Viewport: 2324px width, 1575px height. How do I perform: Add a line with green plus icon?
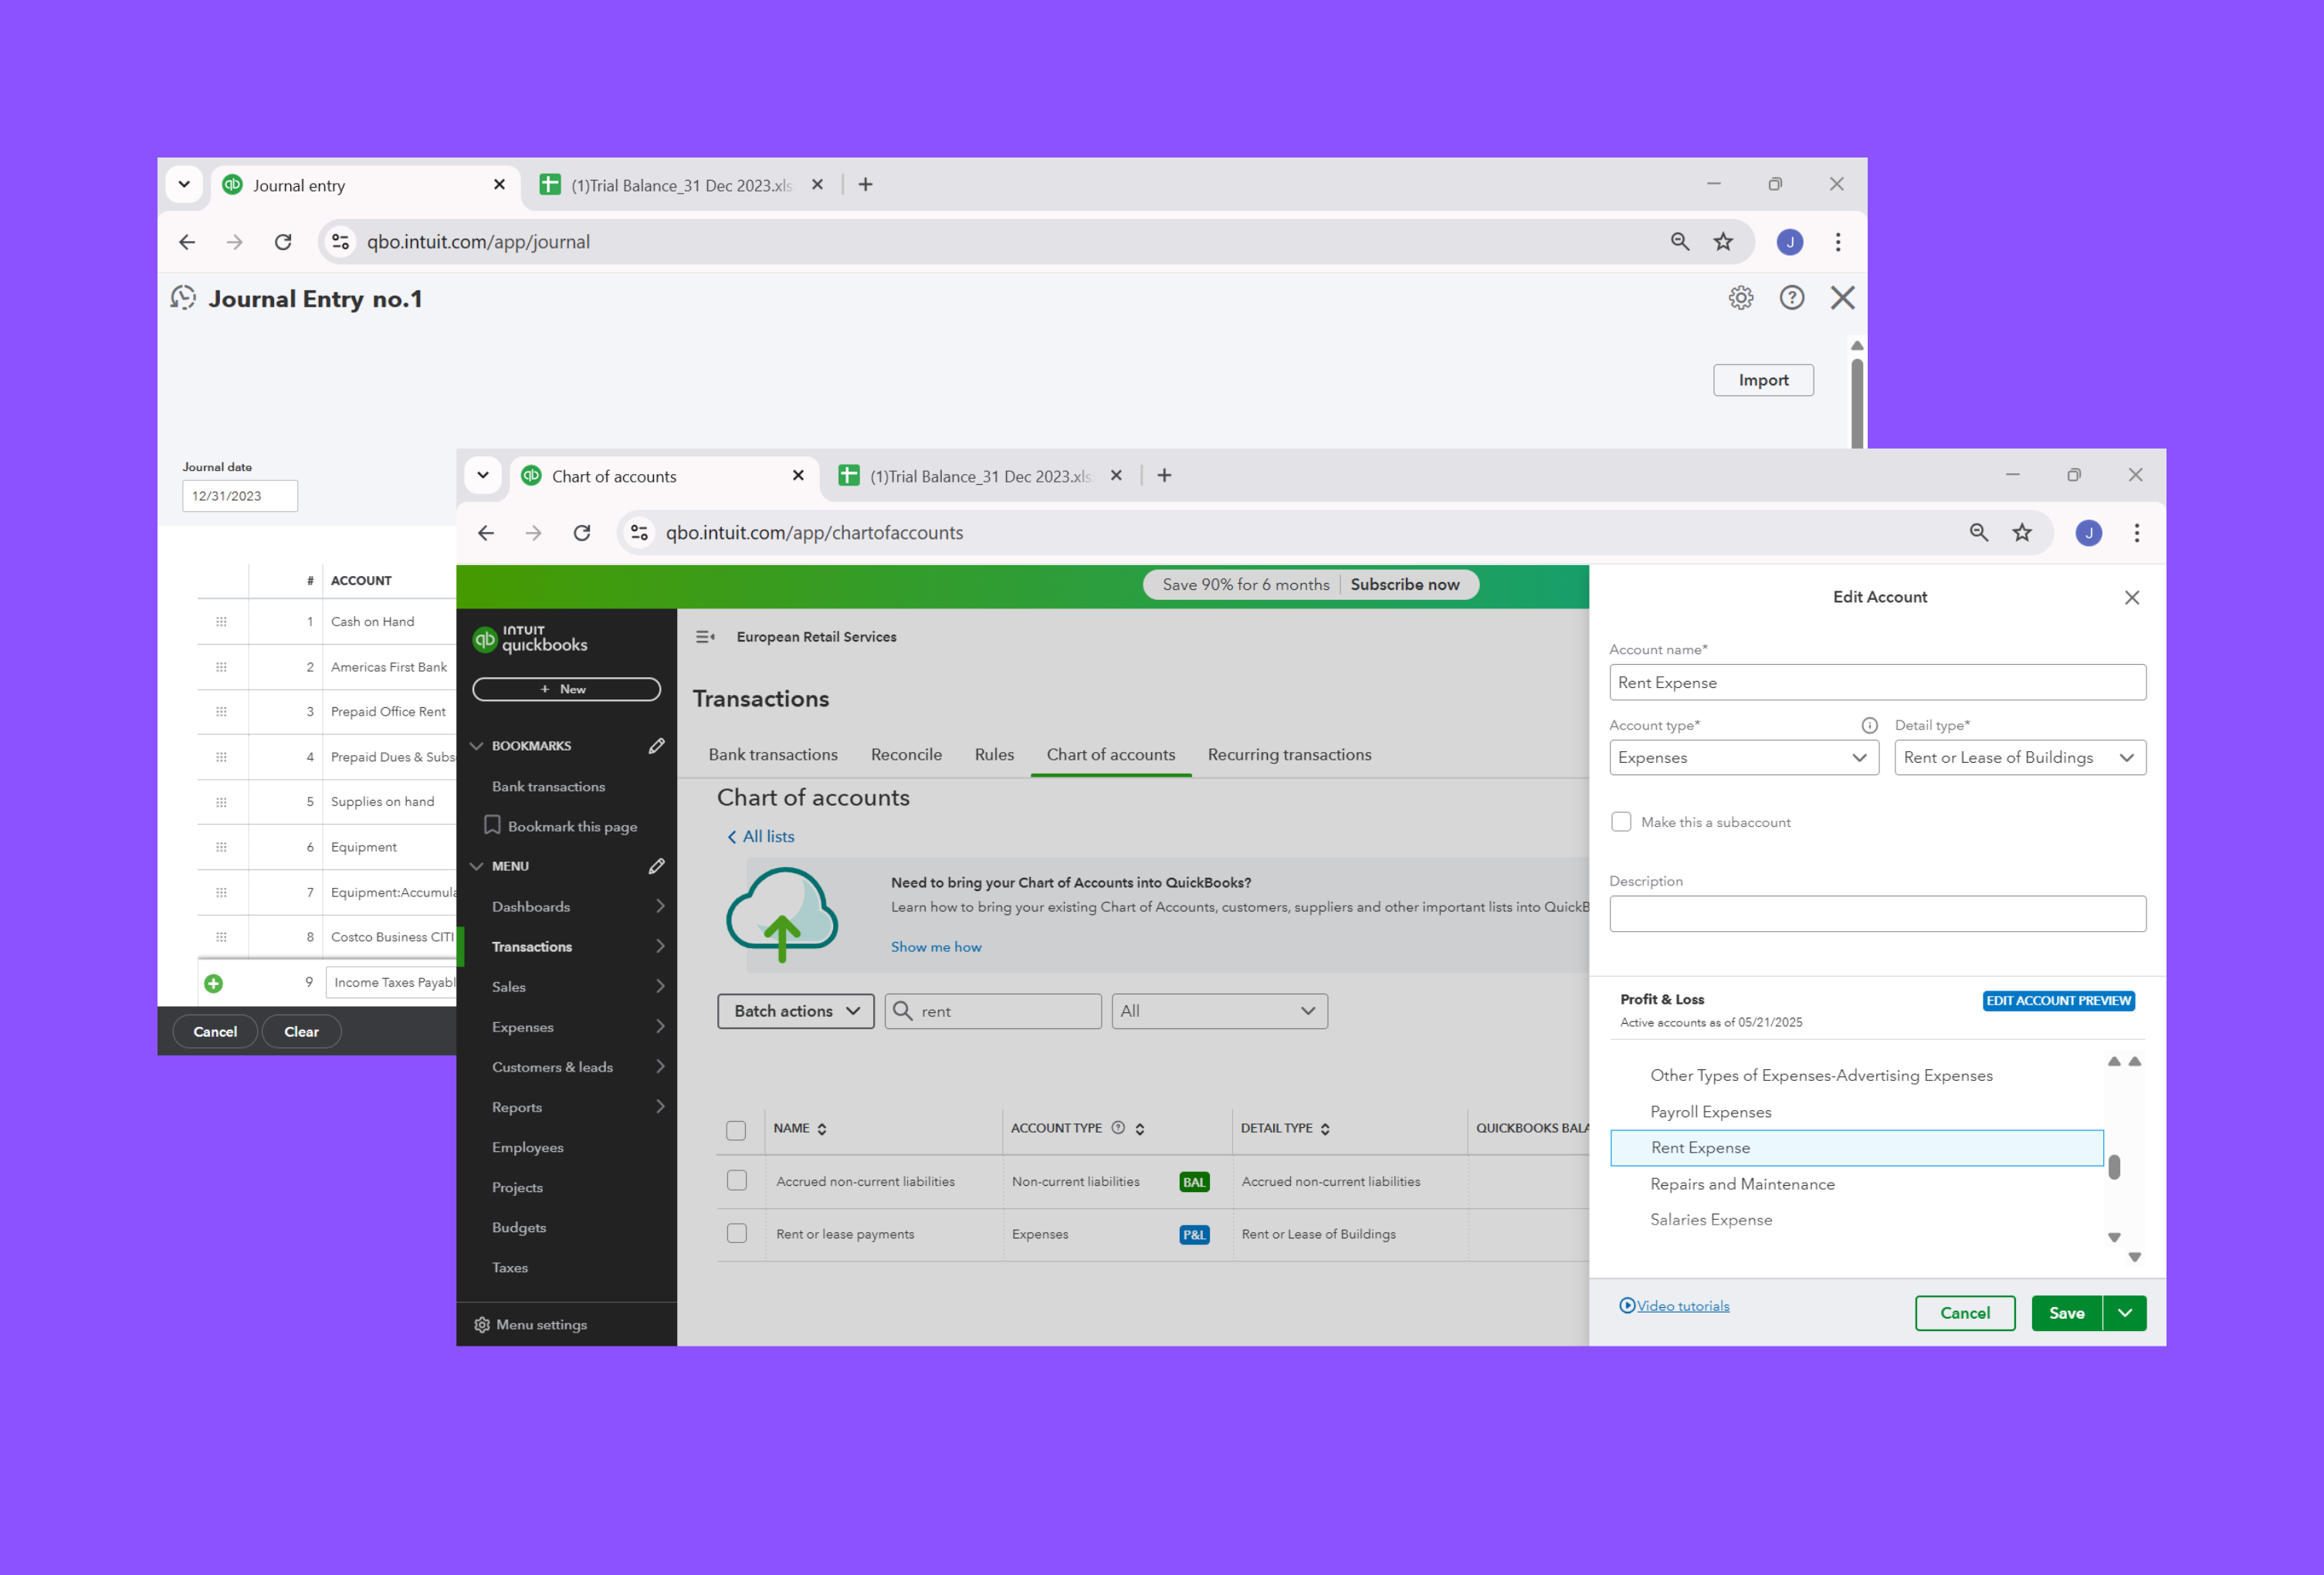click(x=213, y=983)
